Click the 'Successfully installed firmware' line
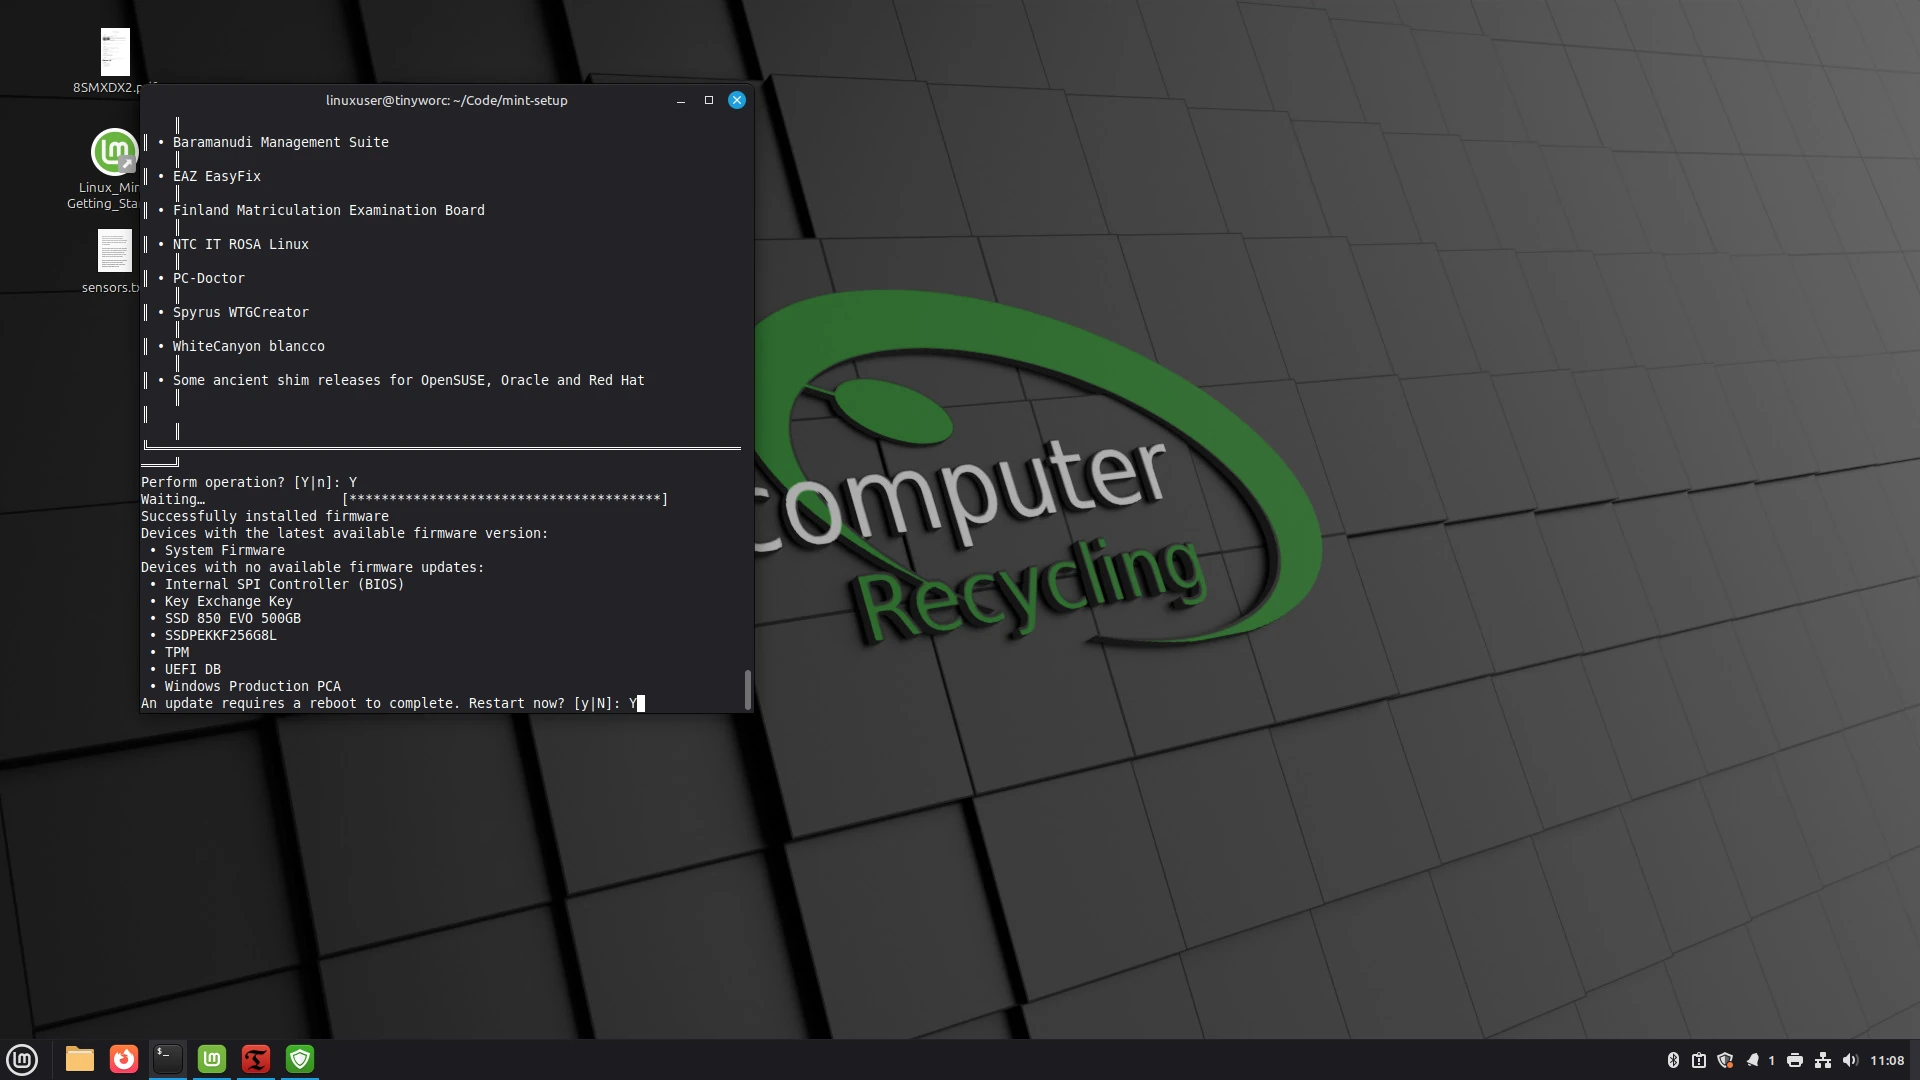The image size is (1920, 1080). [x=265, y=516]
